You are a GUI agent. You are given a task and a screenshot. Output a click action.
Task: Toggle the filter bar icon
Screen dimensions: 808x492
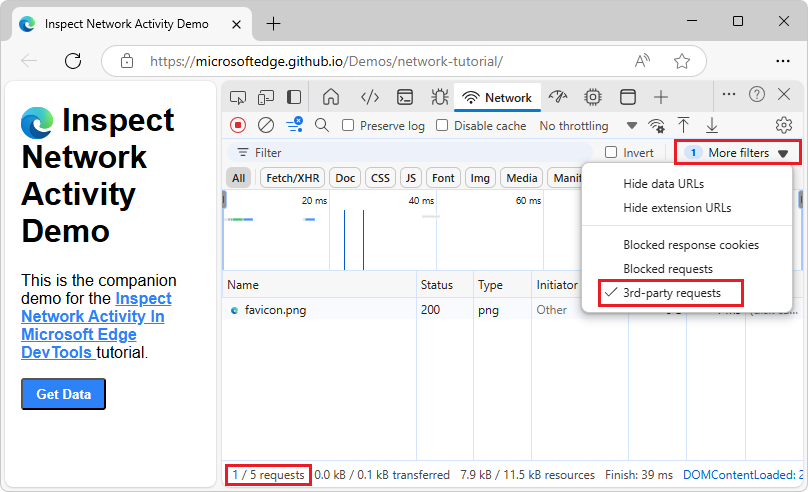pyautogui.click(x=295, y=125)
